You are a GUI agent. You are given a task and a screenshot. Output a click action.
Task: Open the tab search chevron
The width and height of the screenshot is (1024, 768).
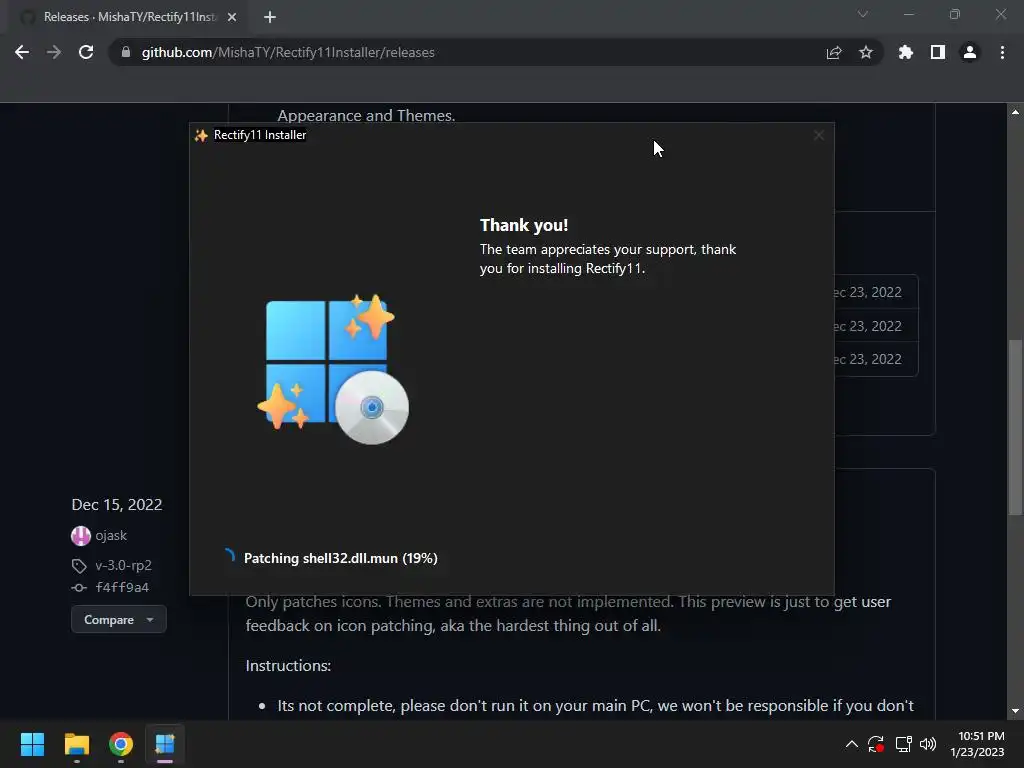point(863,14)
